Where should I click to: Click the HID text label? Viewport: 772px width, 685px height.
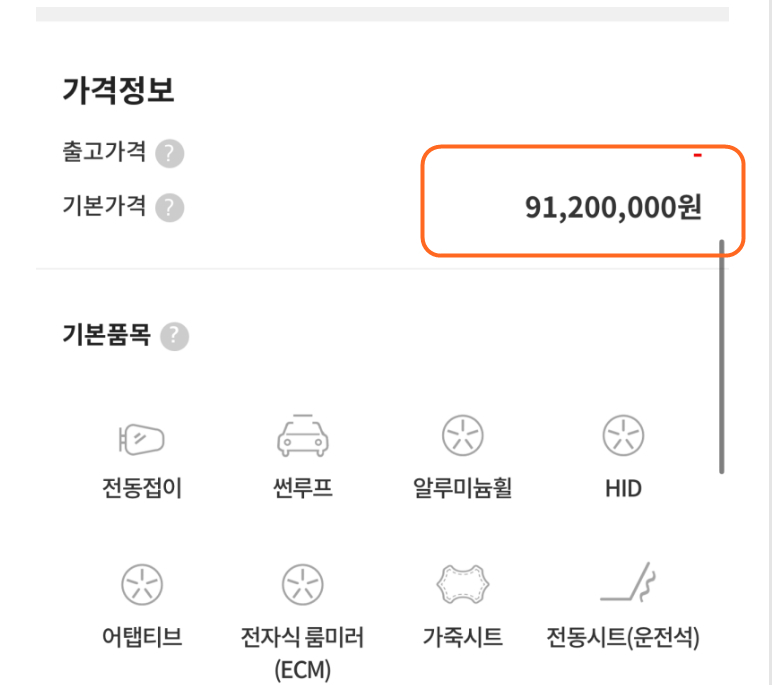623,489
